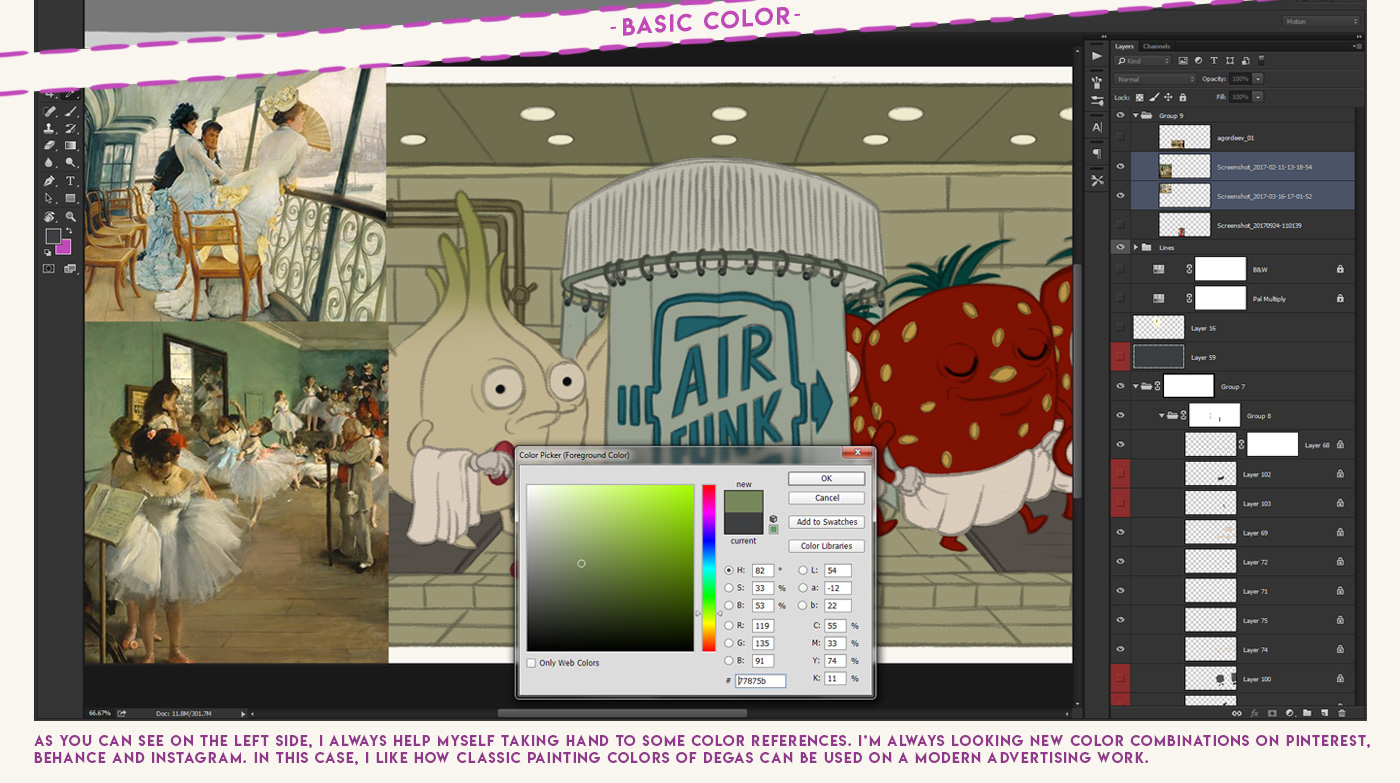Screen dimensions: 1400x783
Task: Collapse the Group 8 folder
Action: click(x=1162, y=415)
